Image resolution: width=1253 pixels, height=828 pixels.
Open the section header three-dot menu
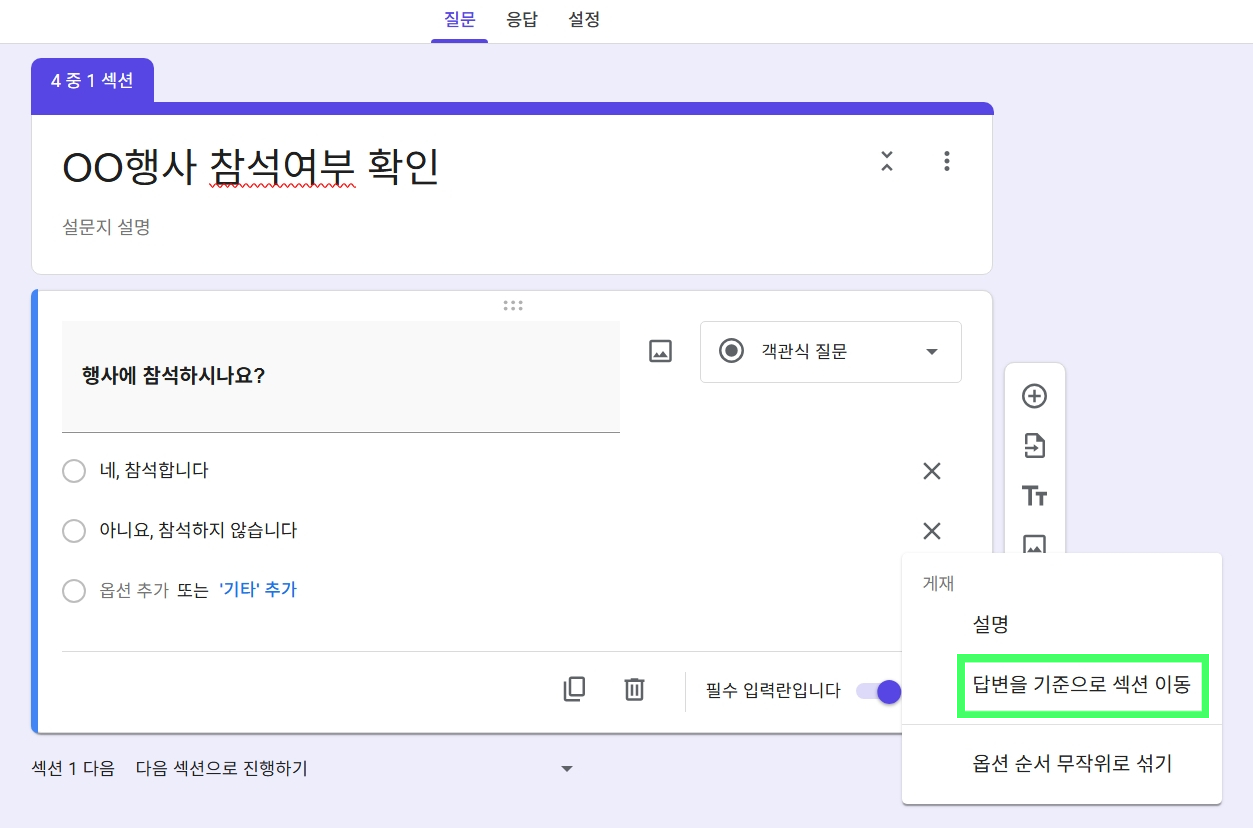pyautogui.click(x=946, y=162)
